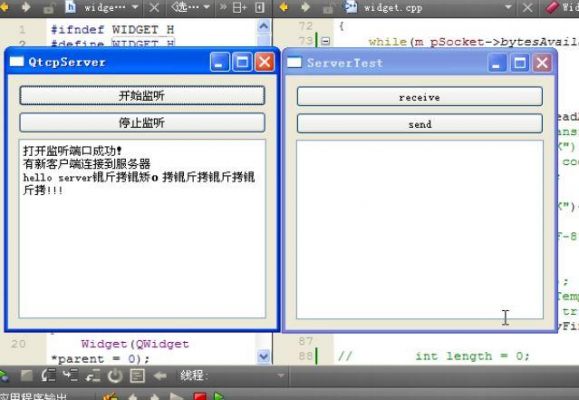The height and width of the screenshot is (400, 579).
Task: Click the QtcpServer title bar window icon
Action: point(17,61)
